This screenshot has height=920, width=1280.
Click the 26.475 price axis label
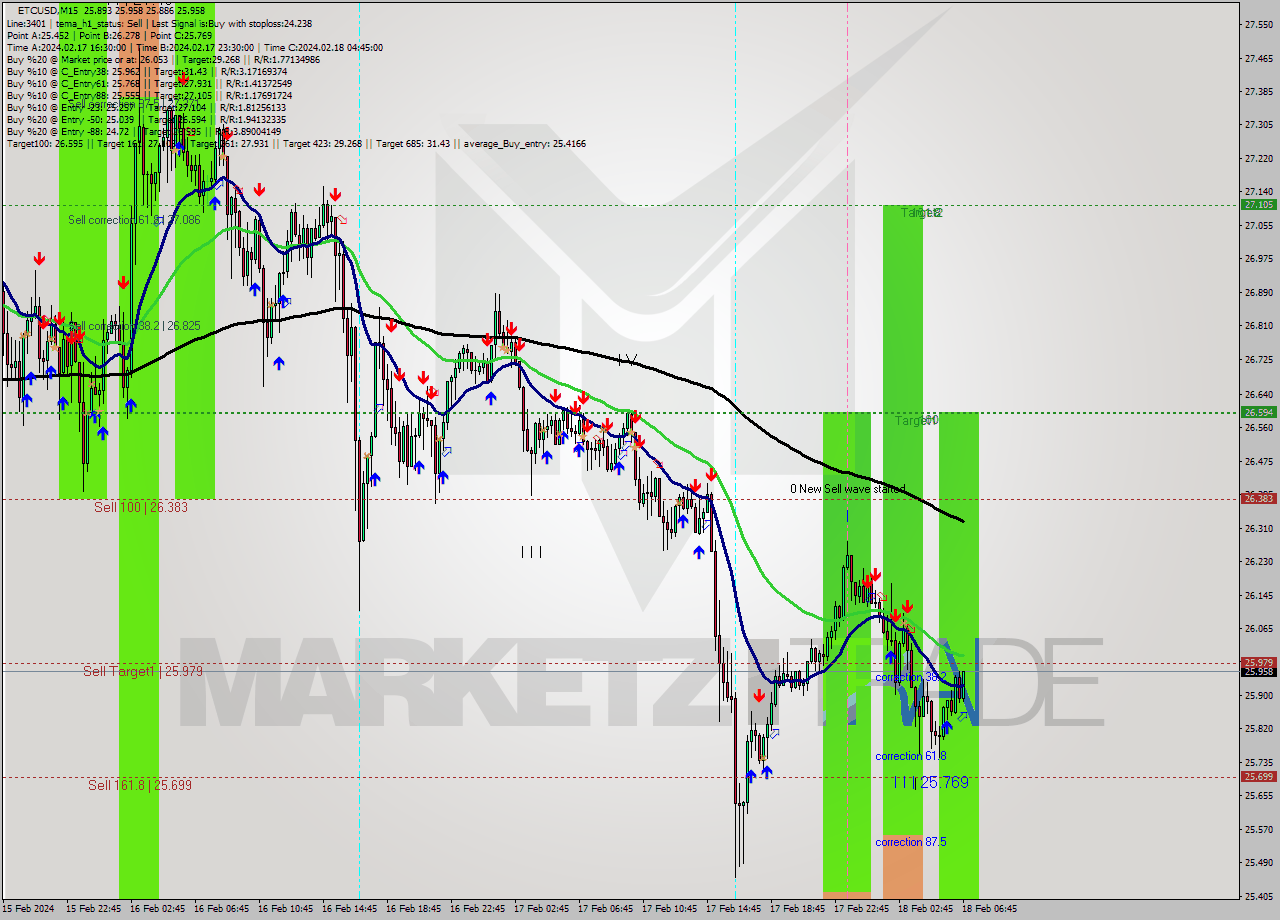click(1258, 461)
